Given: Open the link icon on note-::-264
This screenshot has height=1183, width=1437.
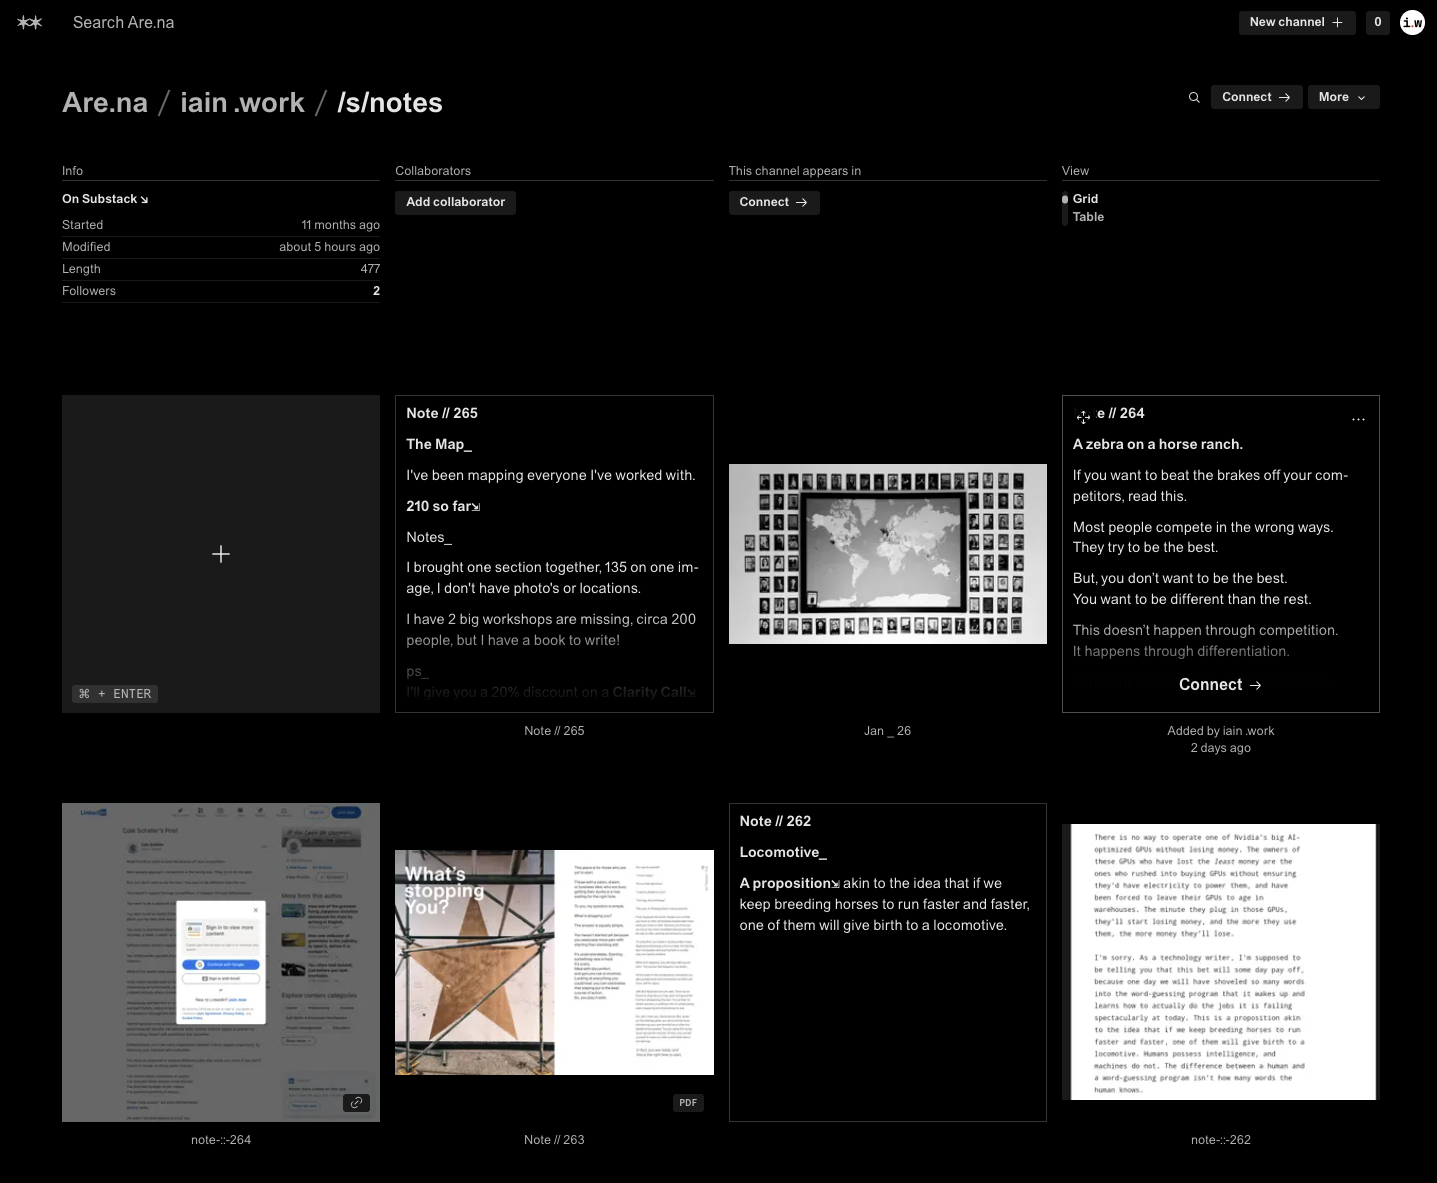Looking at the screenshot, I should [x=356, y=1103].
